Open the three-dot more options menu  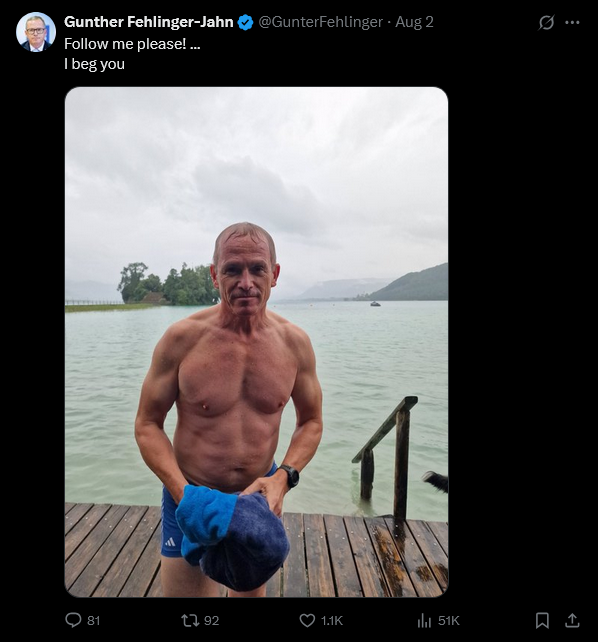click(572, 22)
